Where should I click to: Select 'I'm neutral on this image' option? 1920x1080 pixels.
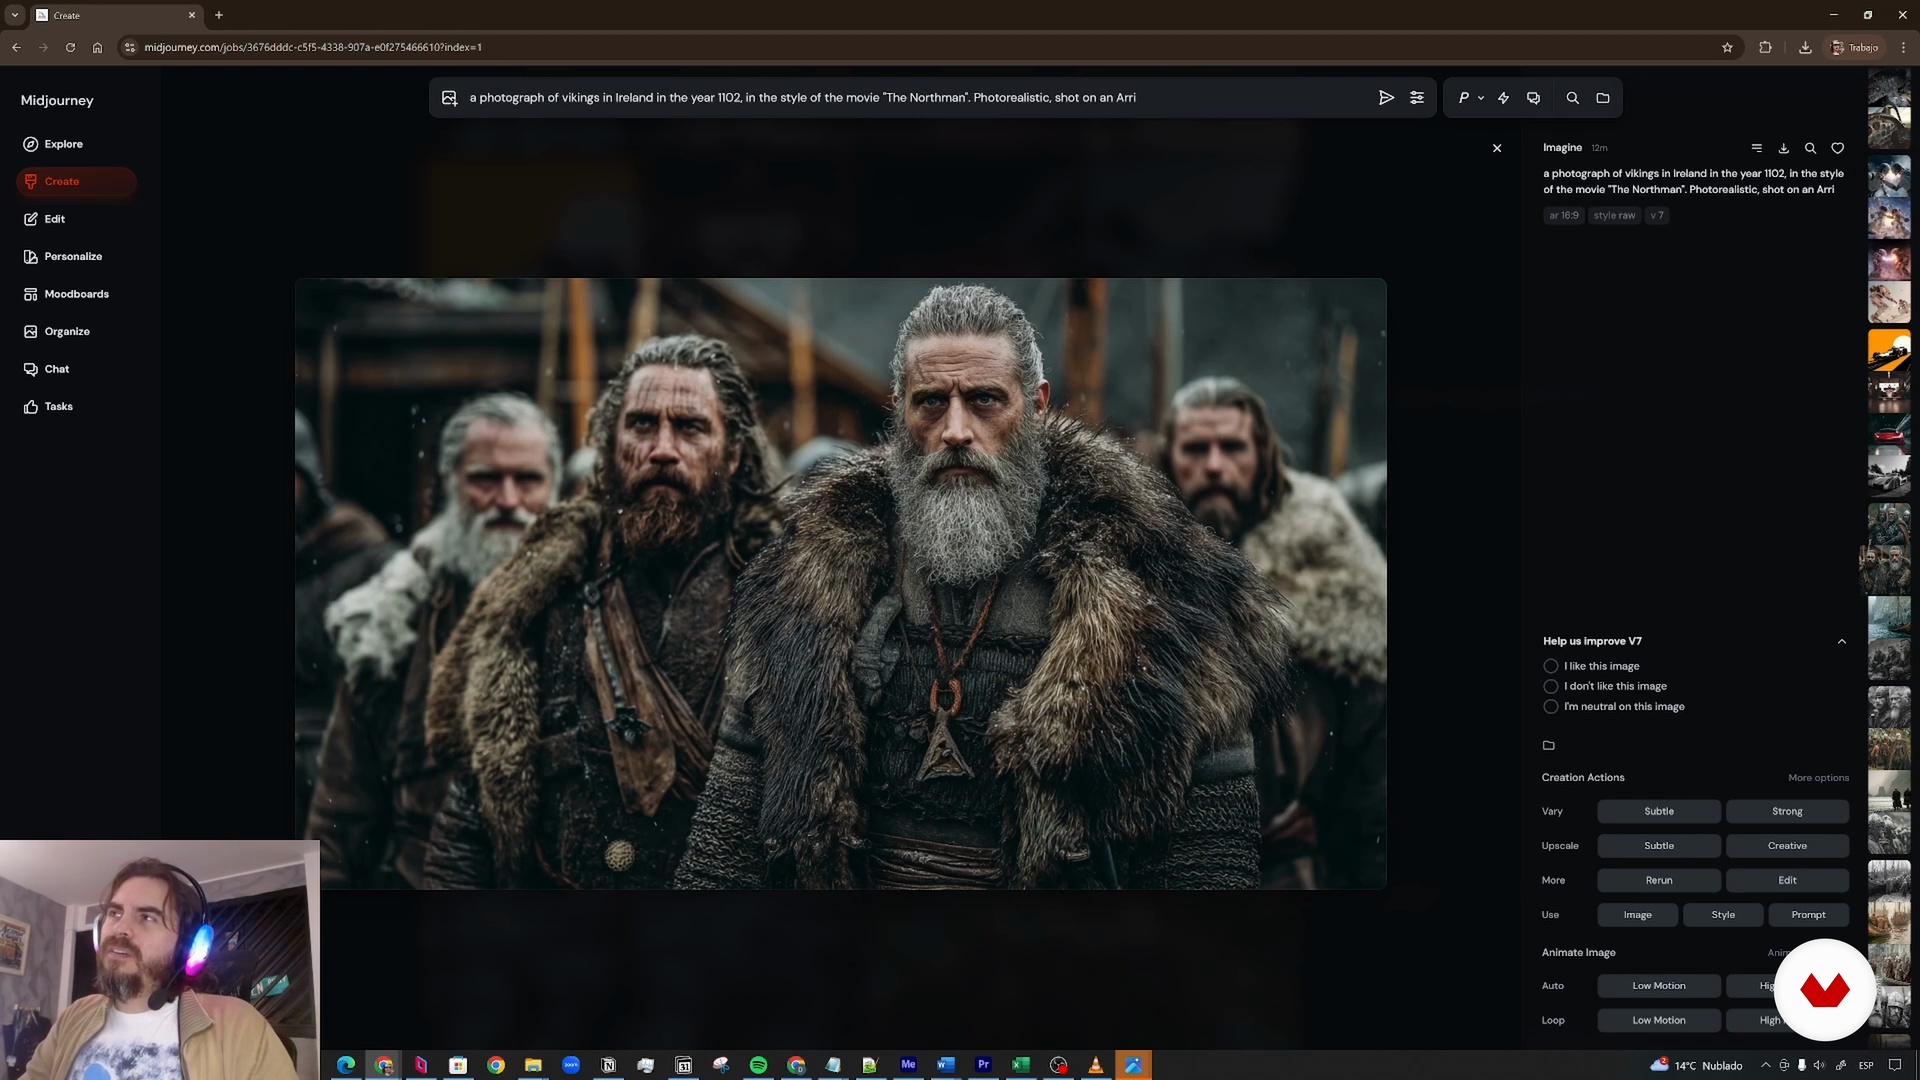tap(1614, 707)
